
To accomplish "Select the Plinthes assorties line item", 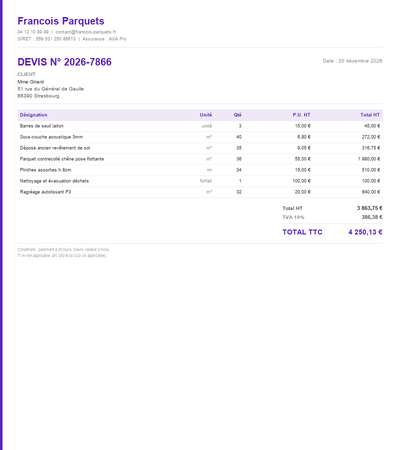I will coord(200,170).
